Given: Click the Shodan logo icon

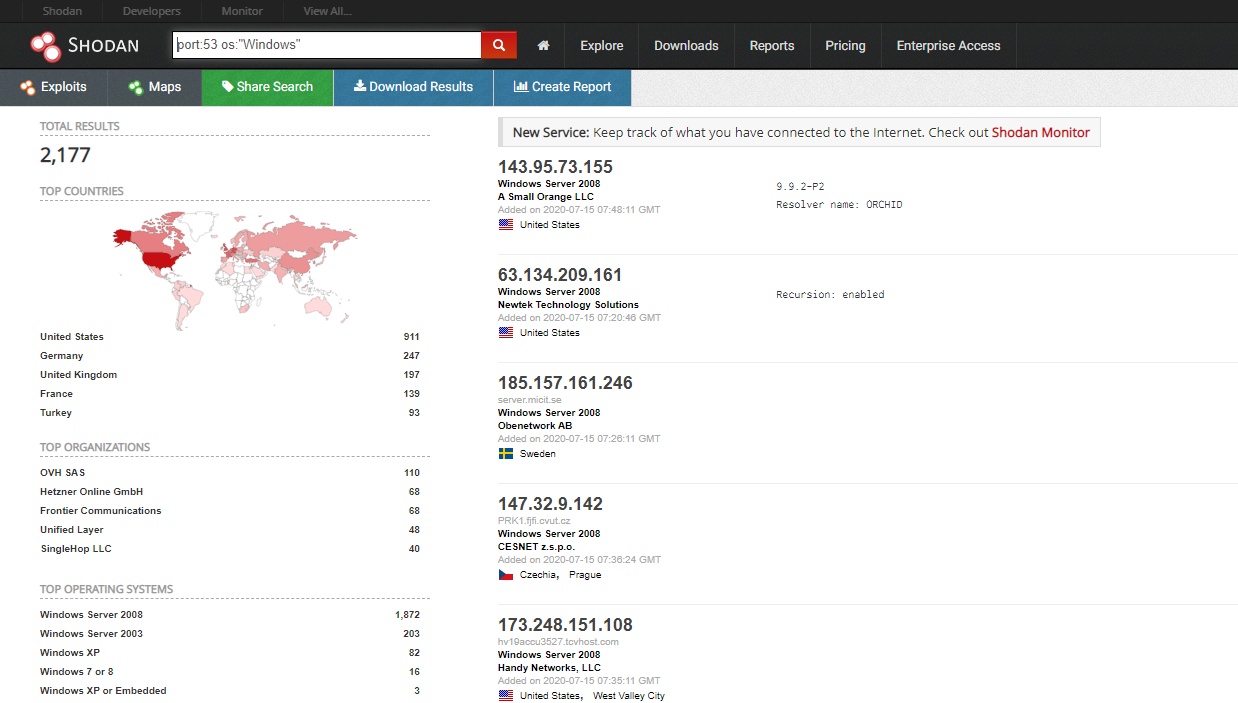Looking at the screenshot, I should 45,45.
